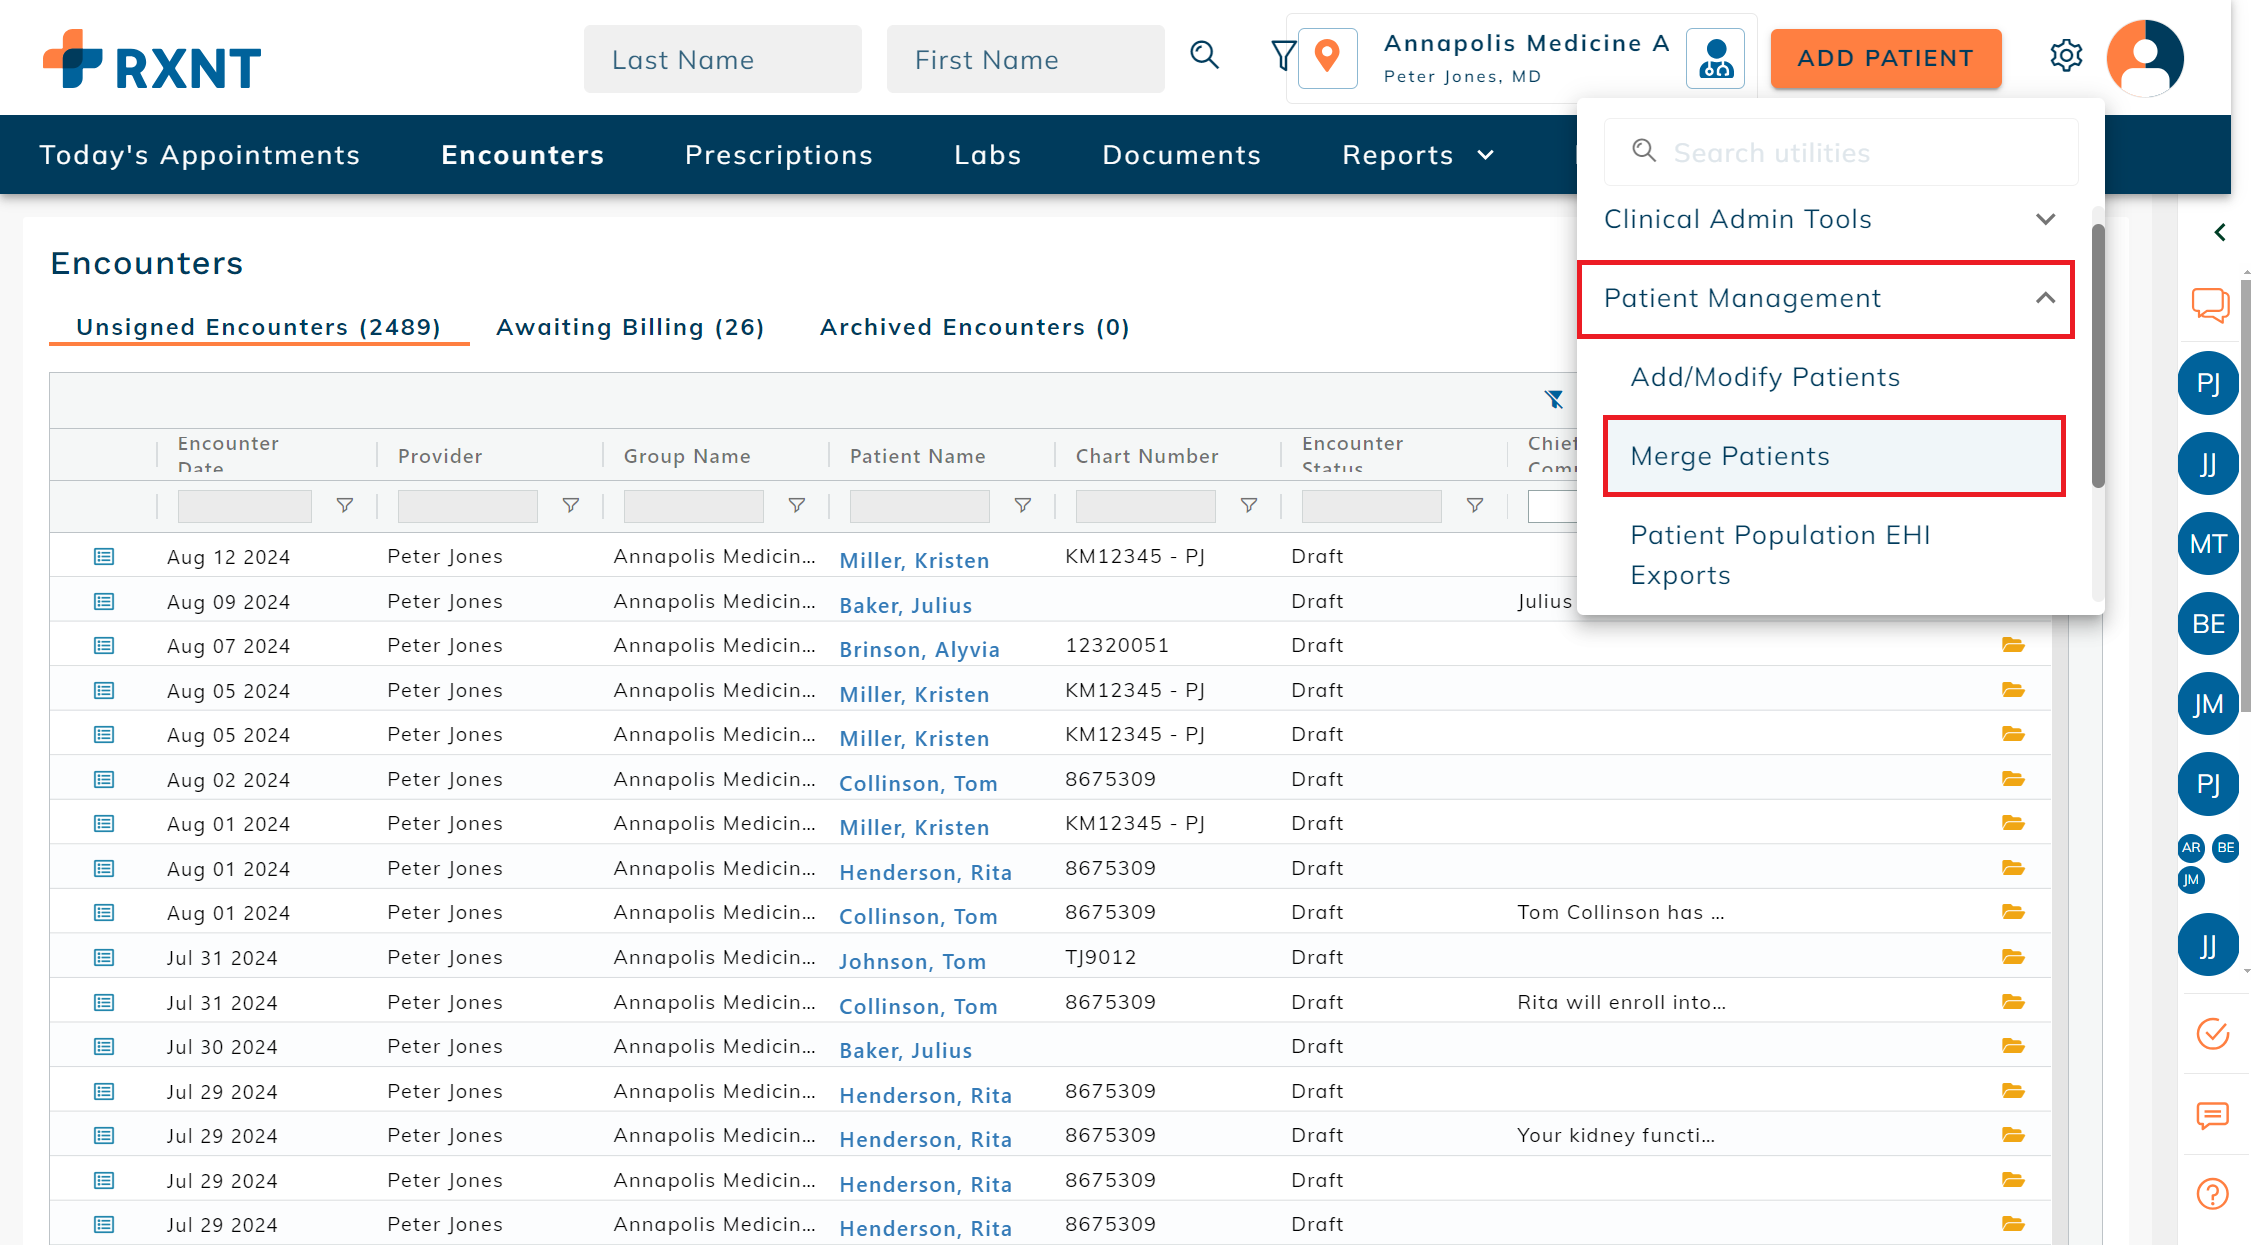Toggle the filter on the Patient Name column
The height and width of the screenshot is (1245, 2251).
1022,505
